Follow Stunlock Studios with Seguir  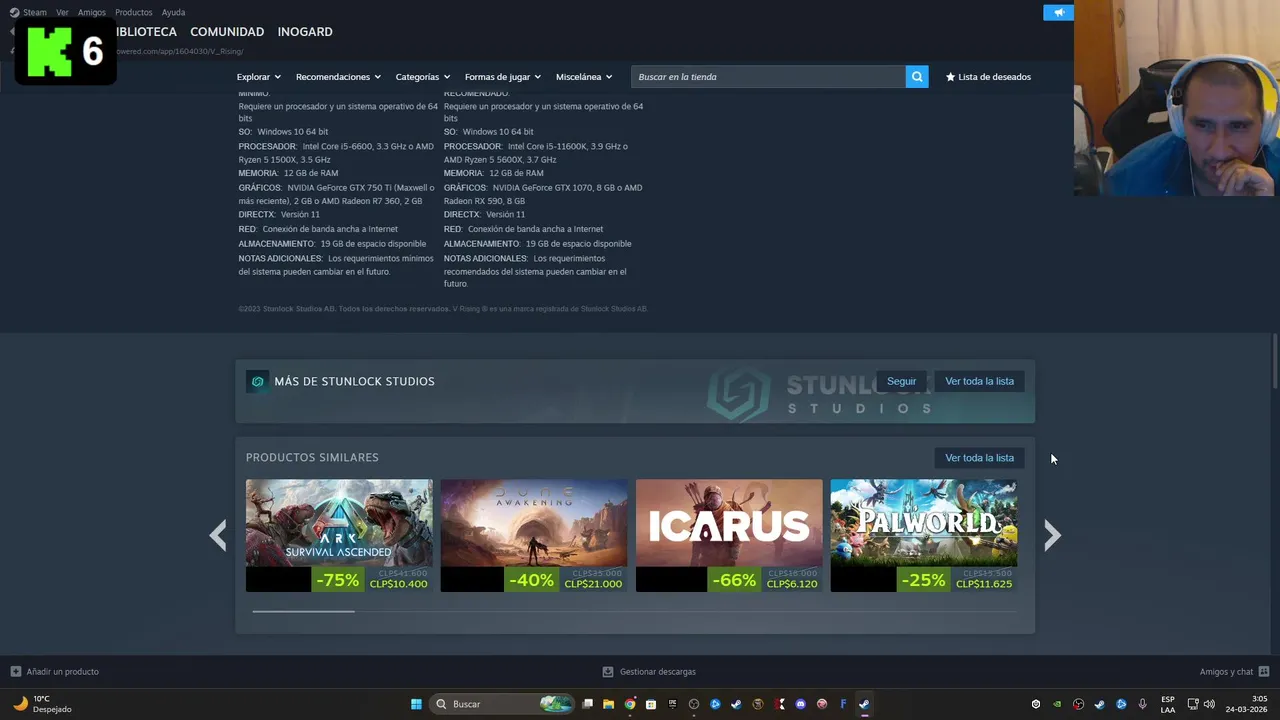pos(901,381)
